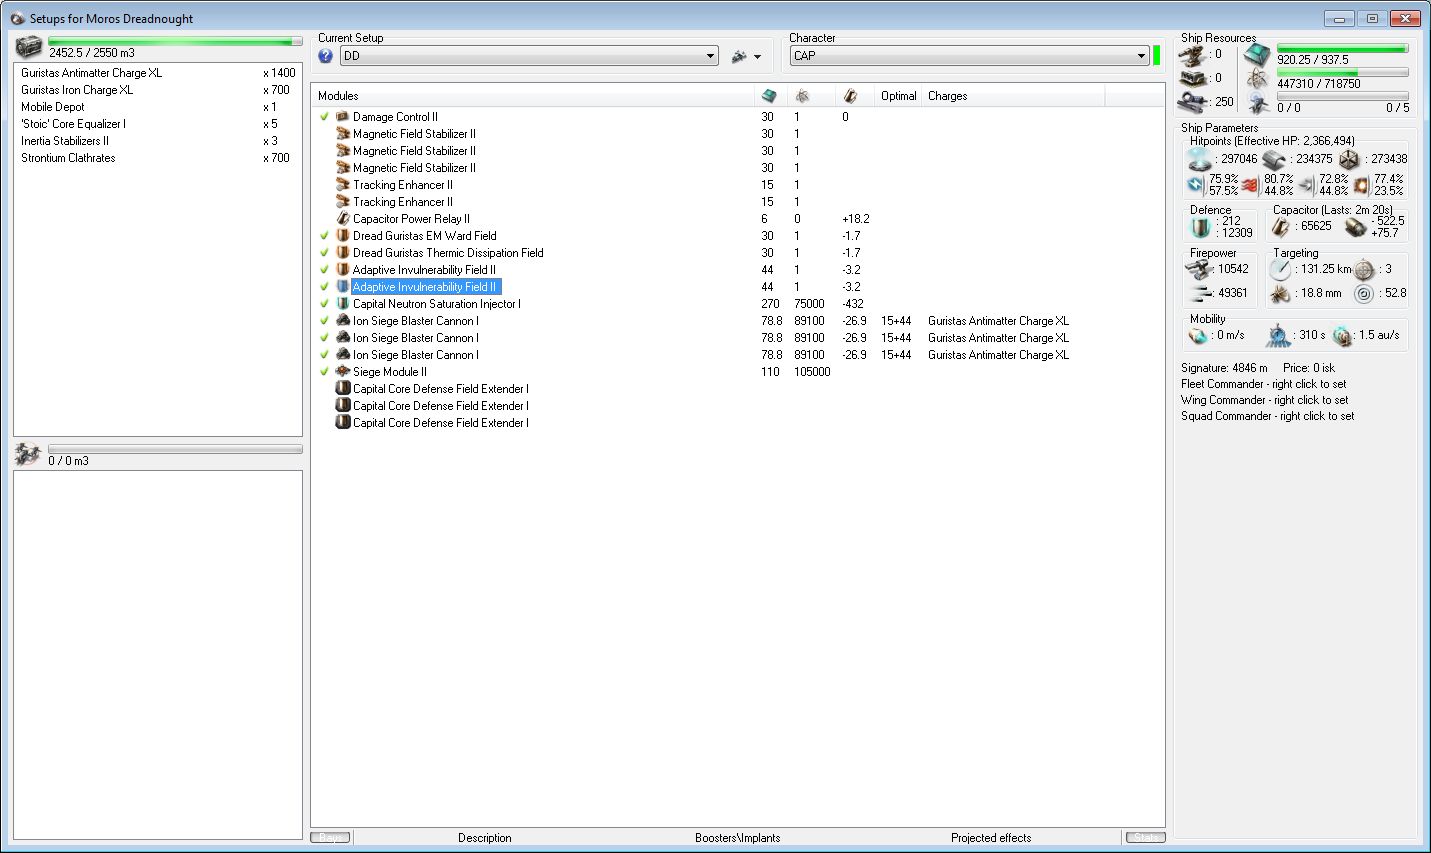Image resolution: width=1431 pixels, height=853 pixels.
Task: Open the Current Setup dropdown showing DD
Action: pyautogui.click(x=529, y=56)
